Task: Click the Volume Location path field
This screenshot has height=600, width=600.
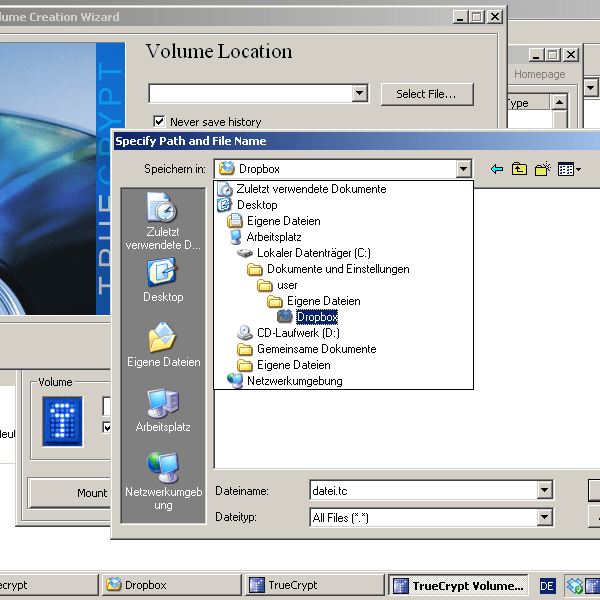Action: coord(251,93)
